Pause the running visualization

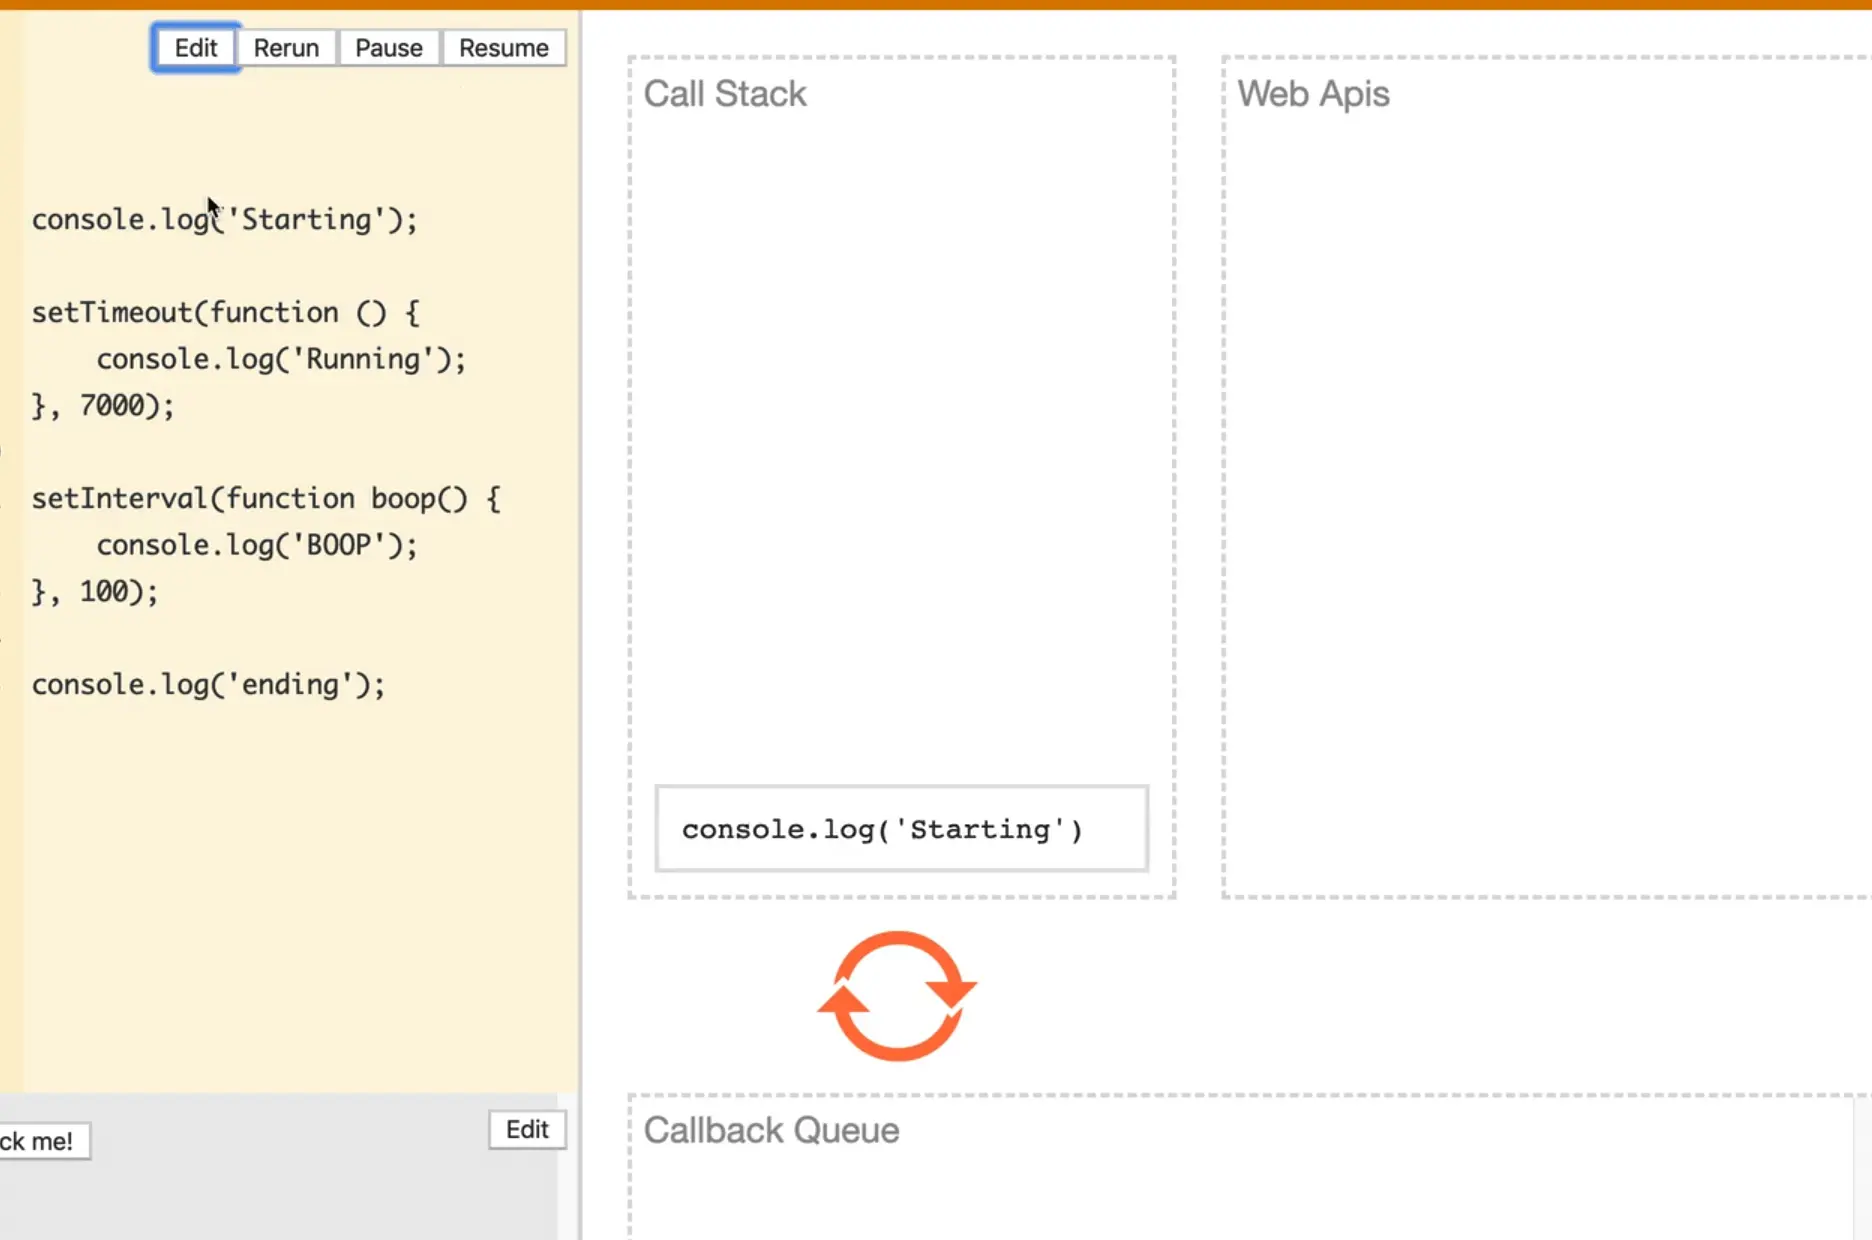388,48
